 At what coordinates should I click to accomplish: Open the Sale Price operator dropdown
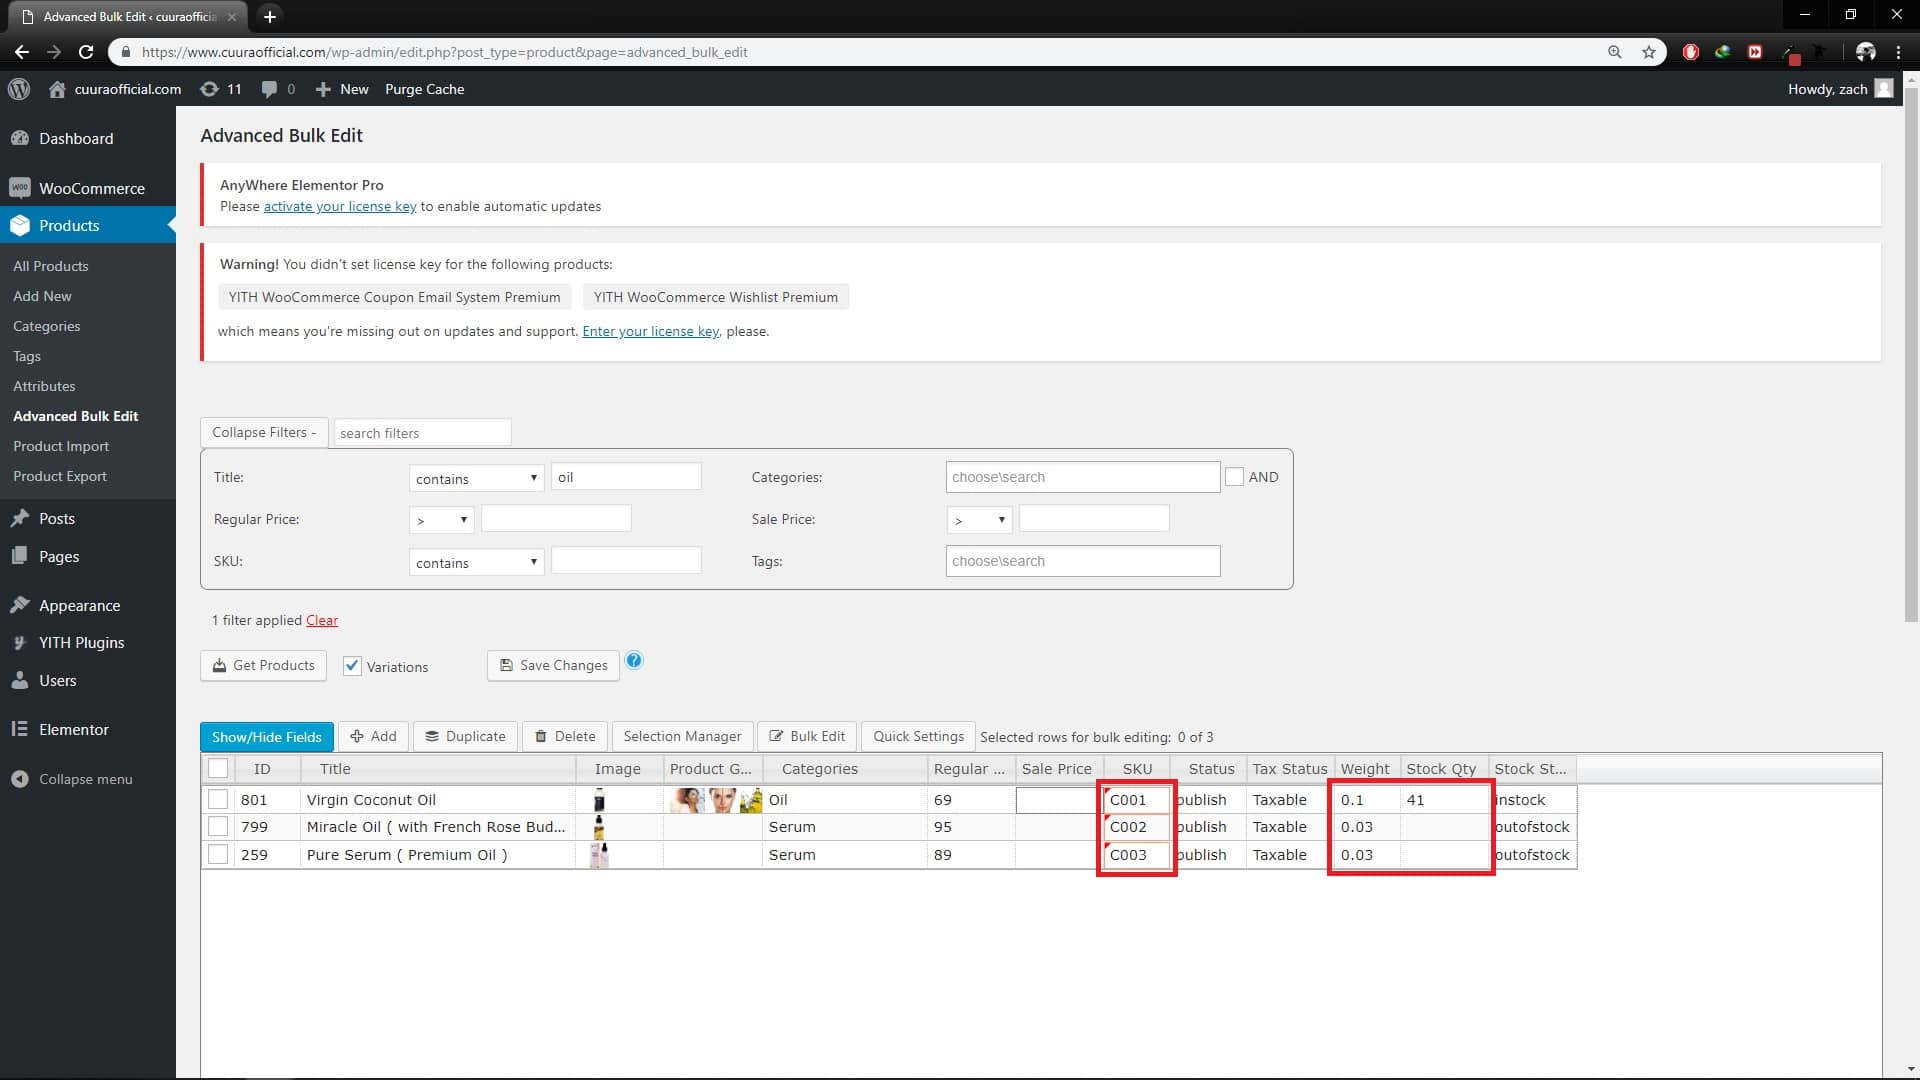[x=979, y=520]
